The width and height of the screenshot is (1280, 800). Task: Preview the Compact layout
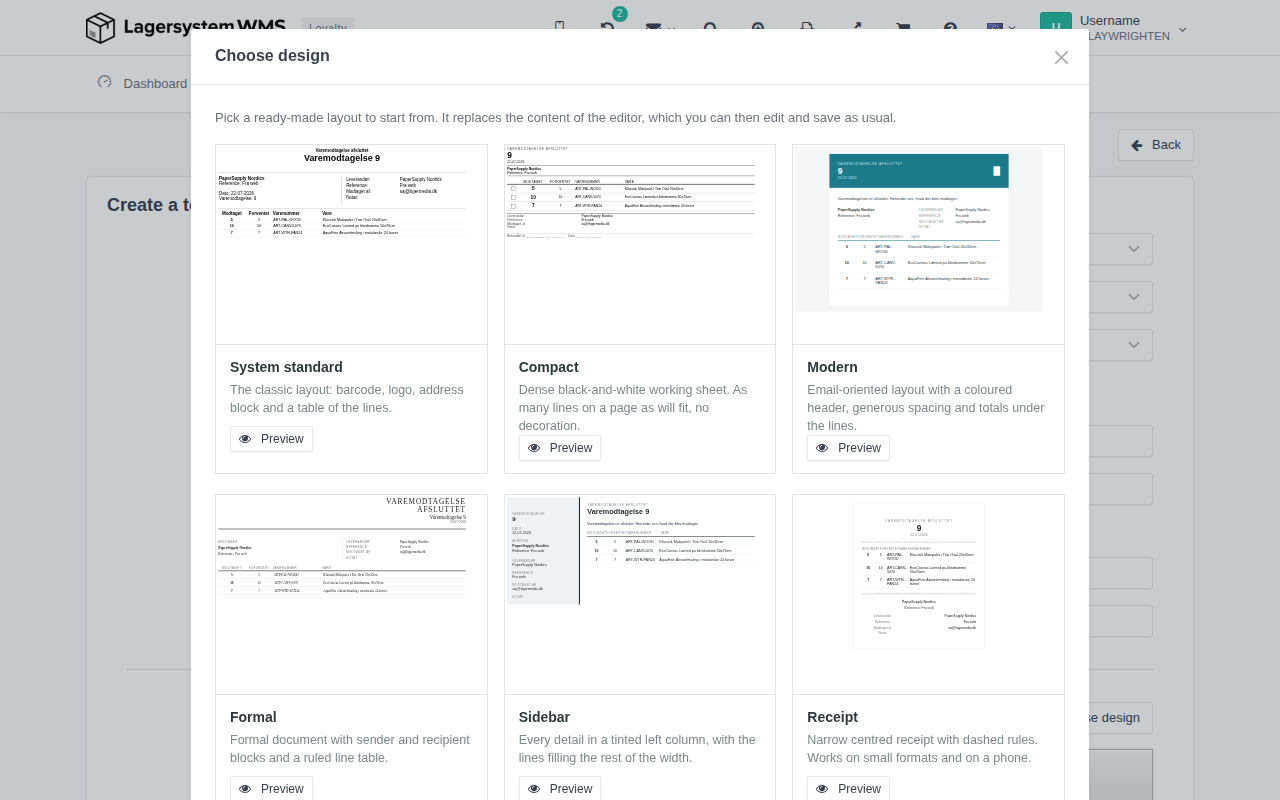pos(560,448)
